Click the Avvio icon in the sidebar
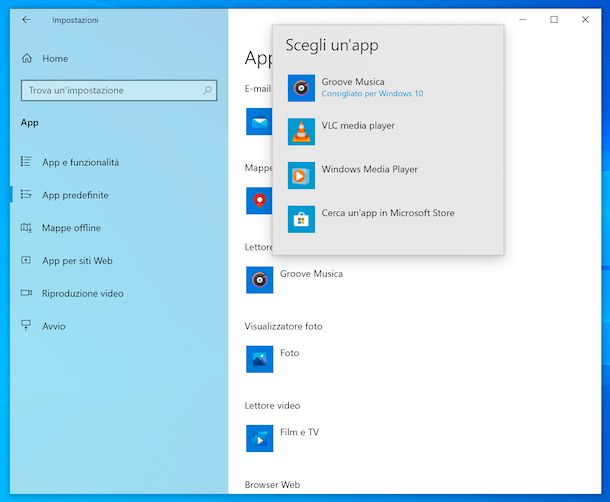This screenshot has height=502, width=610. [26, 325]
